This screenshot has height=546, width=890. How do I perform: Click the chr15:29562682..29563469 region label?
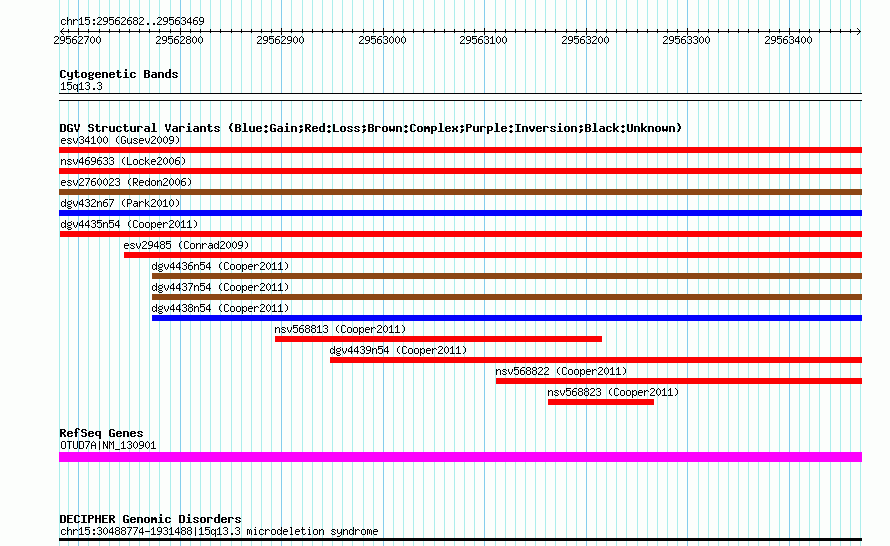pyautogui.click(x=132, y=21)
